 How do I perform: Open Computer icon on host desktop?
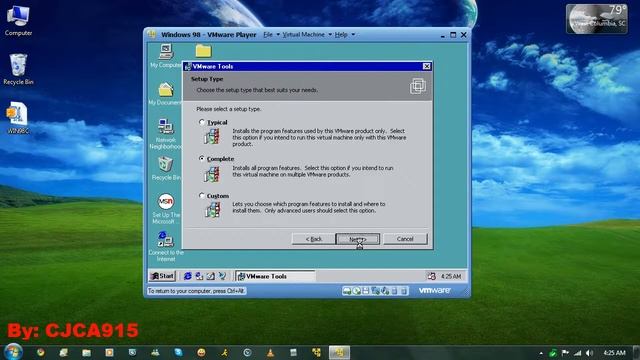18,21
